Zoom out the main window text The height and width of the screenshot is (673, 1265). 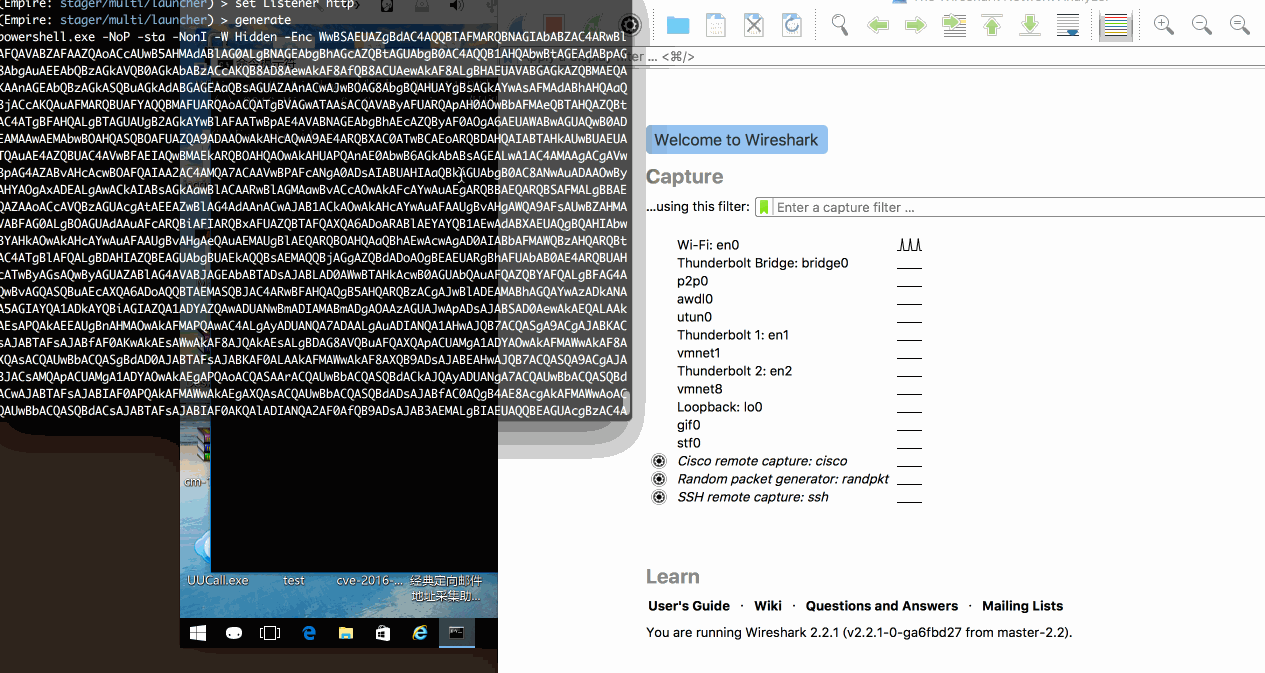[1202, 25]
